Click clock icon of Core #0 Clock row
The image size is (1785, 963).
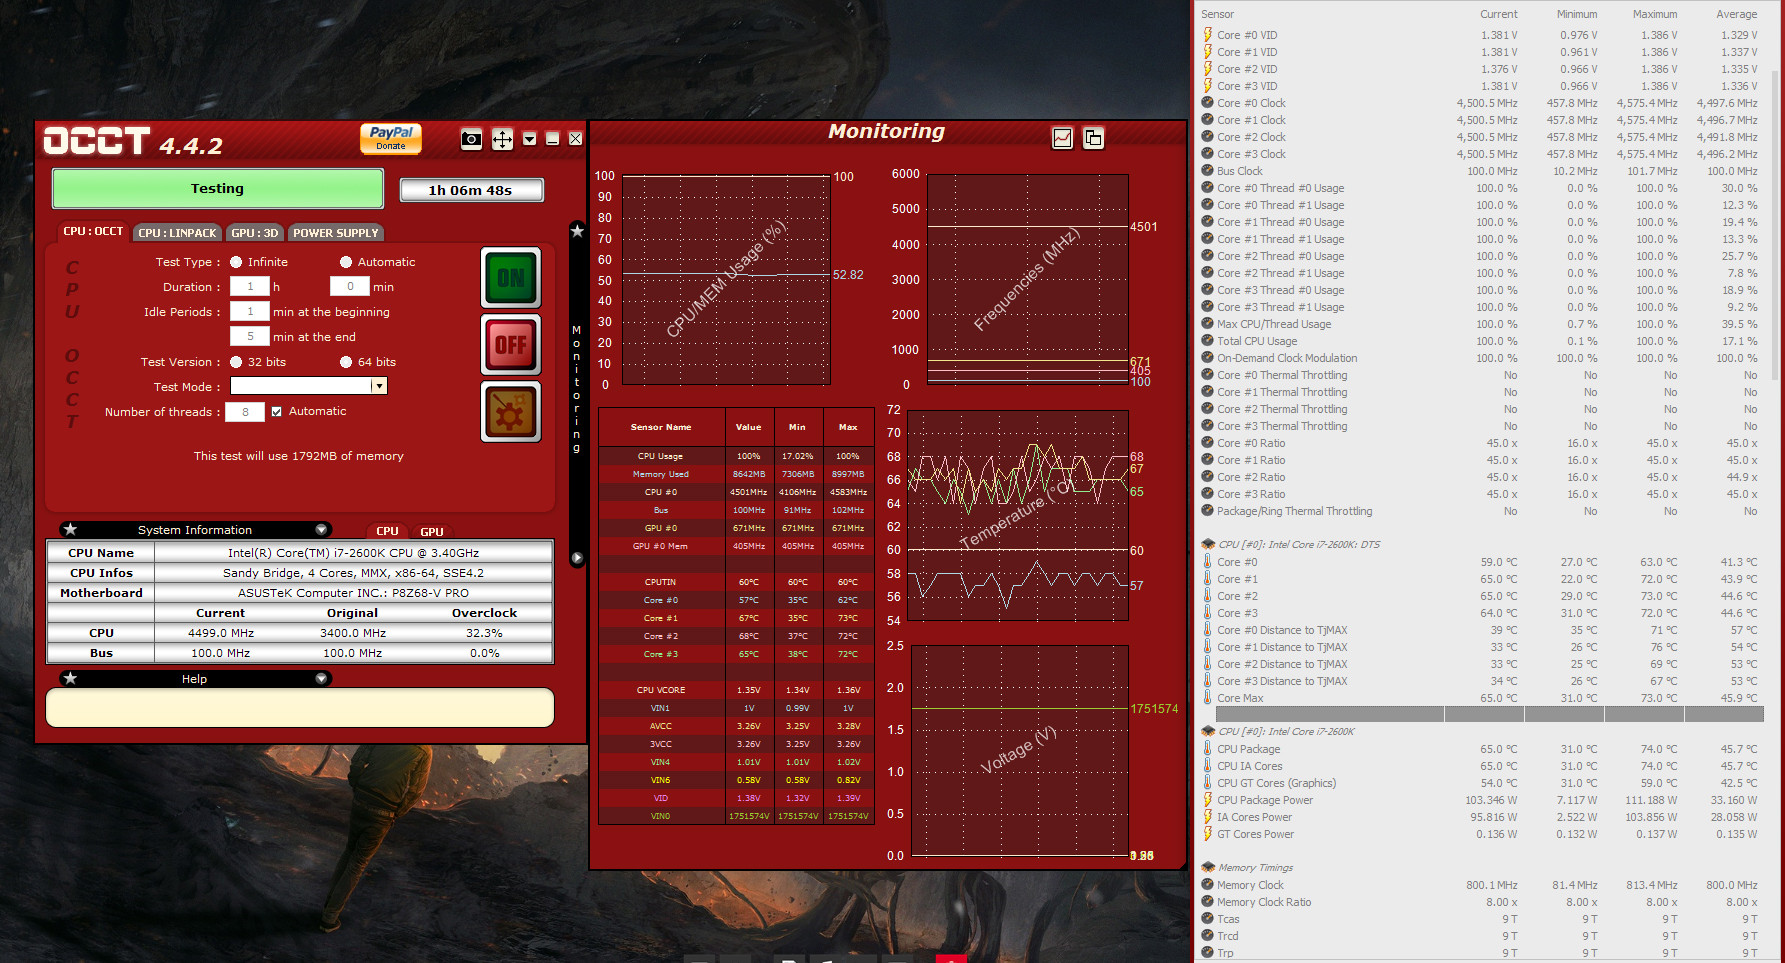[x=1208, y=103]
